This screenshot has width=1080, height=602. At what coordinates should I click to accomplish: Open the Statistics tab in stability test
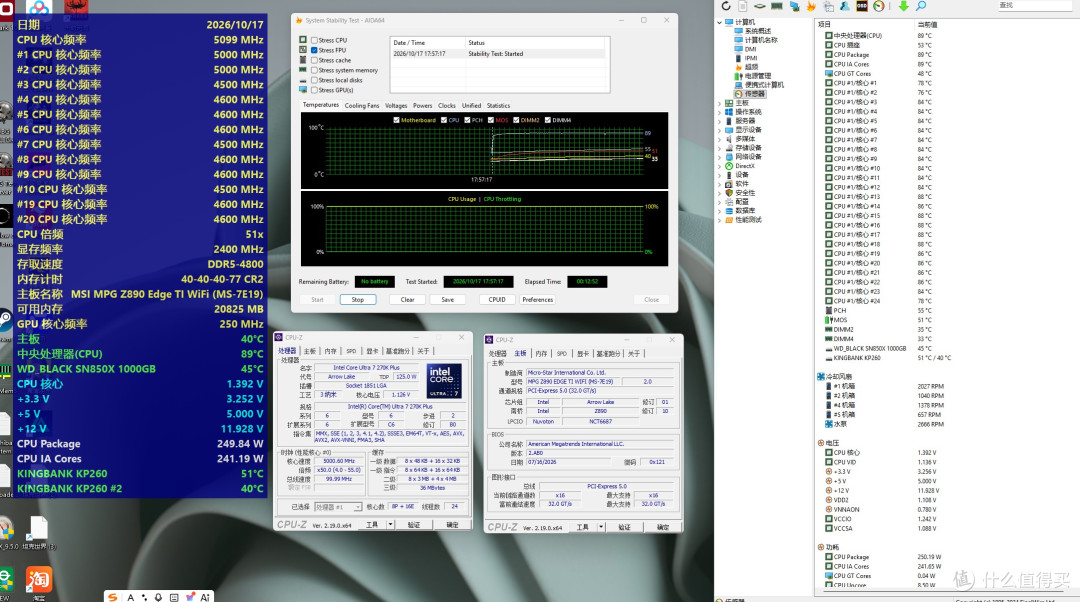click(x=498, y=106)
